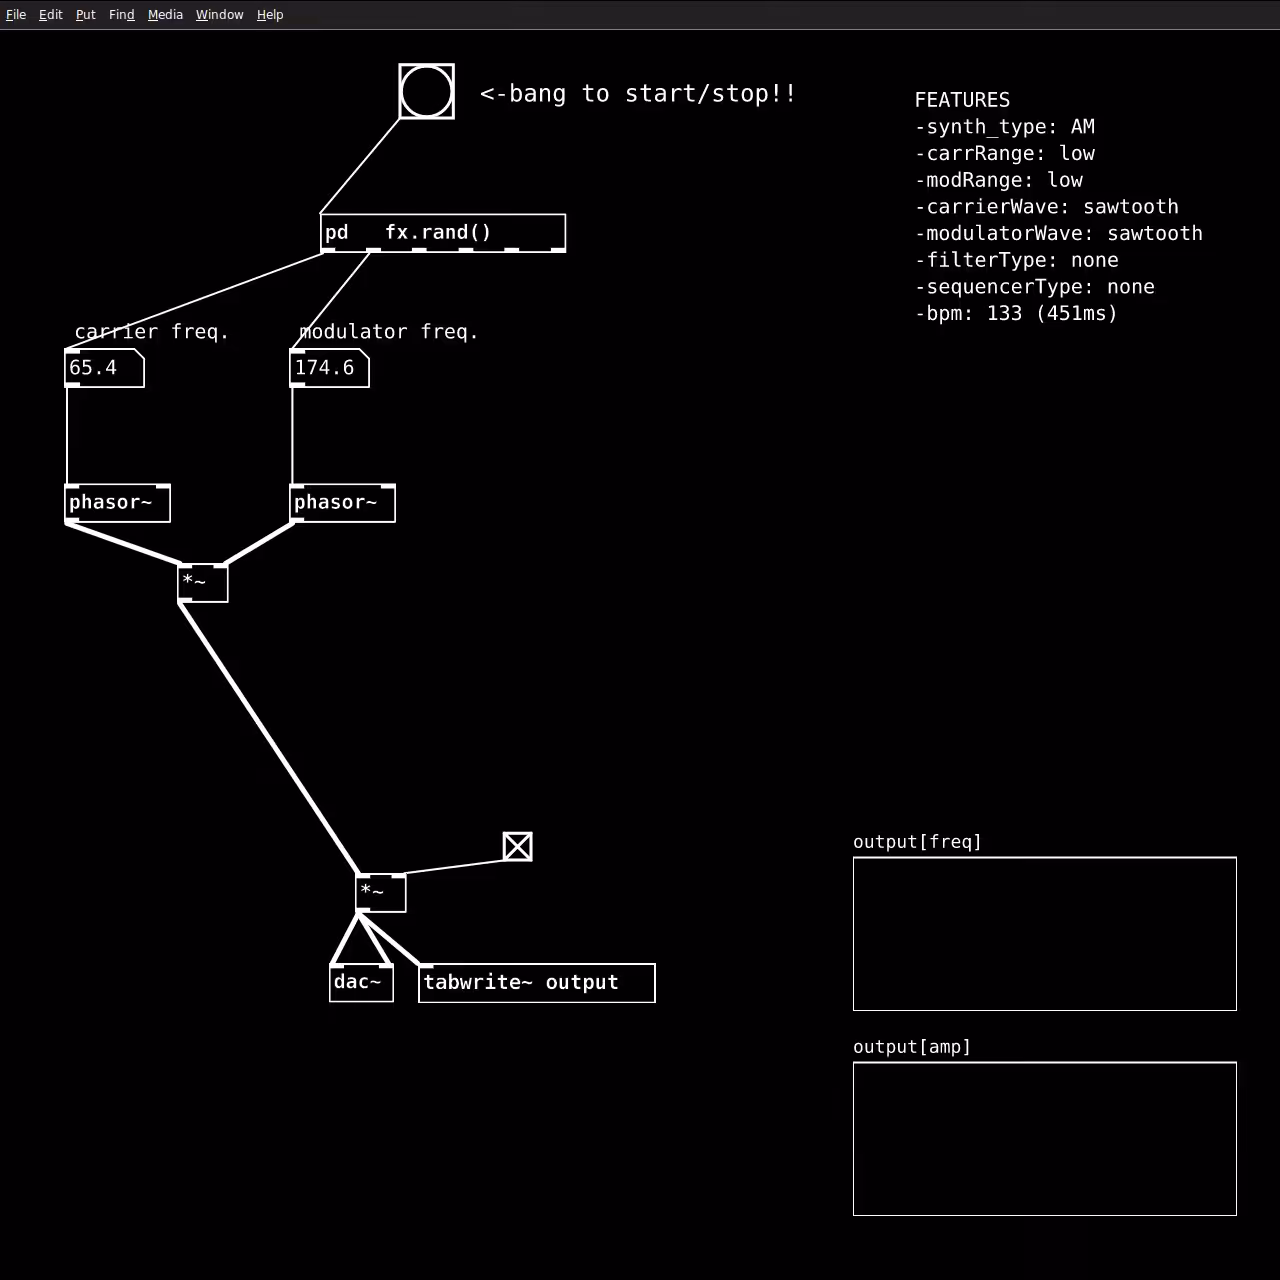The height and width of the screenshot is (1280, 1280).
Task: Select the upper *~ multiply object
Action: click(203, 583)
